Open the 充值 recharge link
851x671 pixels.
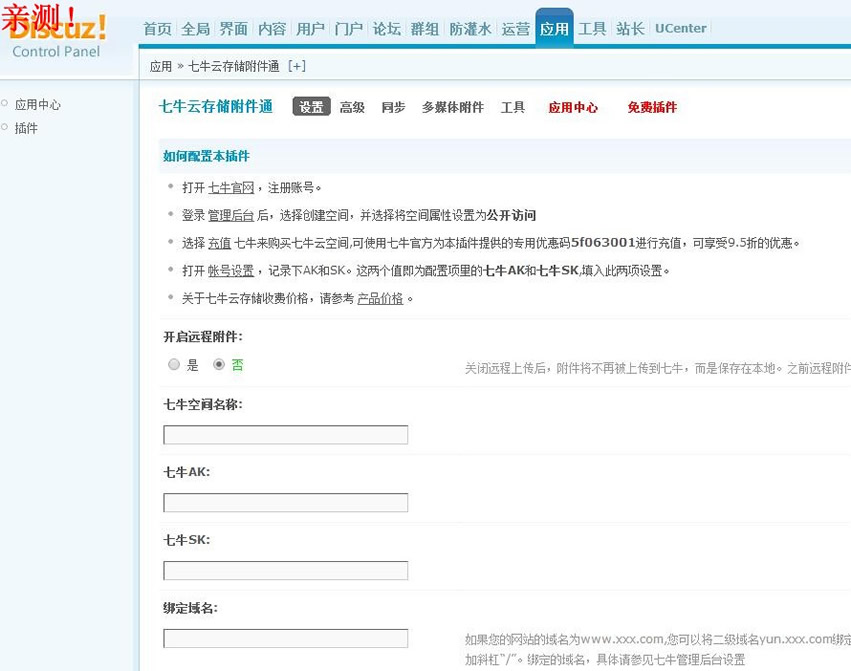(x=220, y=243)
